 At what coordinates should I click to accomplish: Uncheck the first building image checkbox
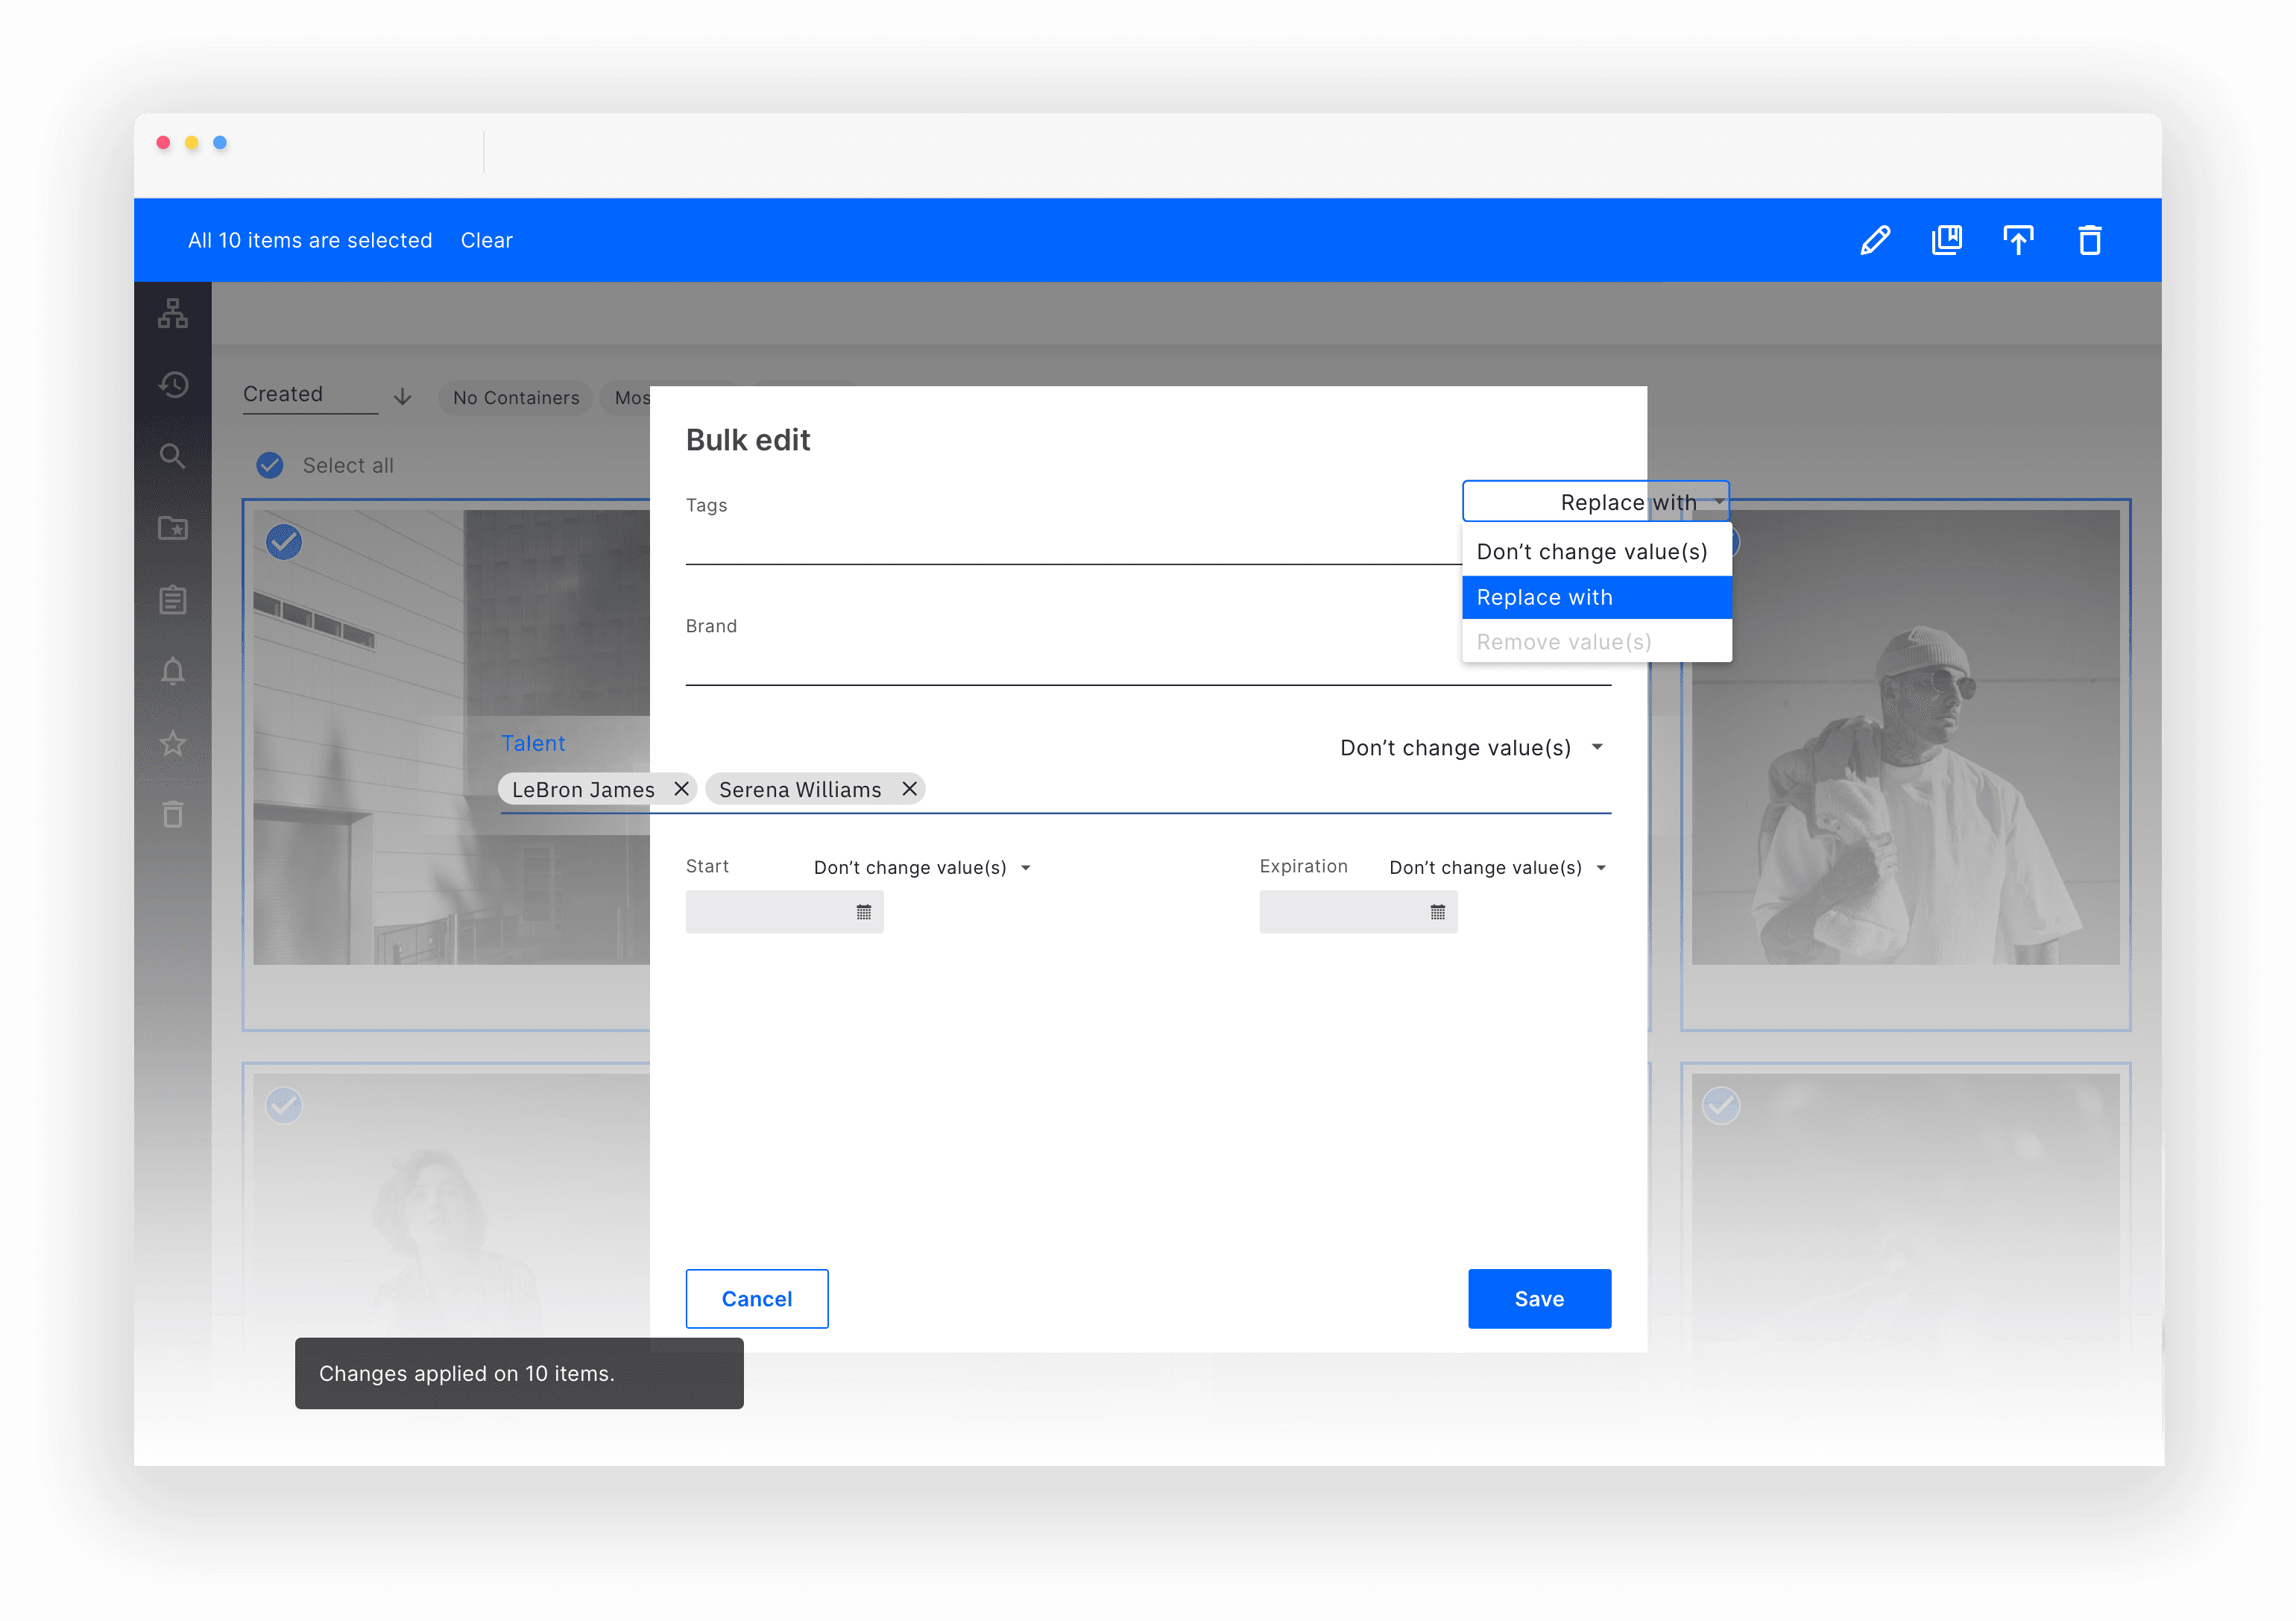coord(284,542)
